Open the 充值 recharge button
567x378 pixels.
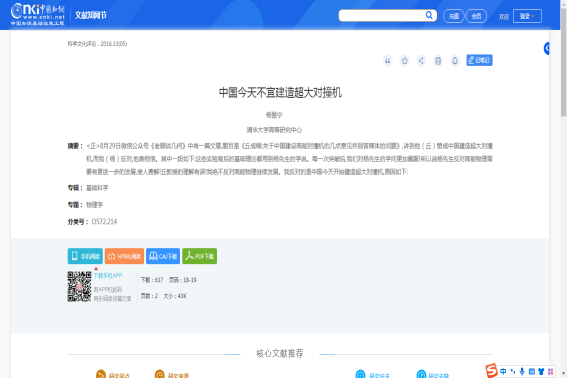(454, 16)
